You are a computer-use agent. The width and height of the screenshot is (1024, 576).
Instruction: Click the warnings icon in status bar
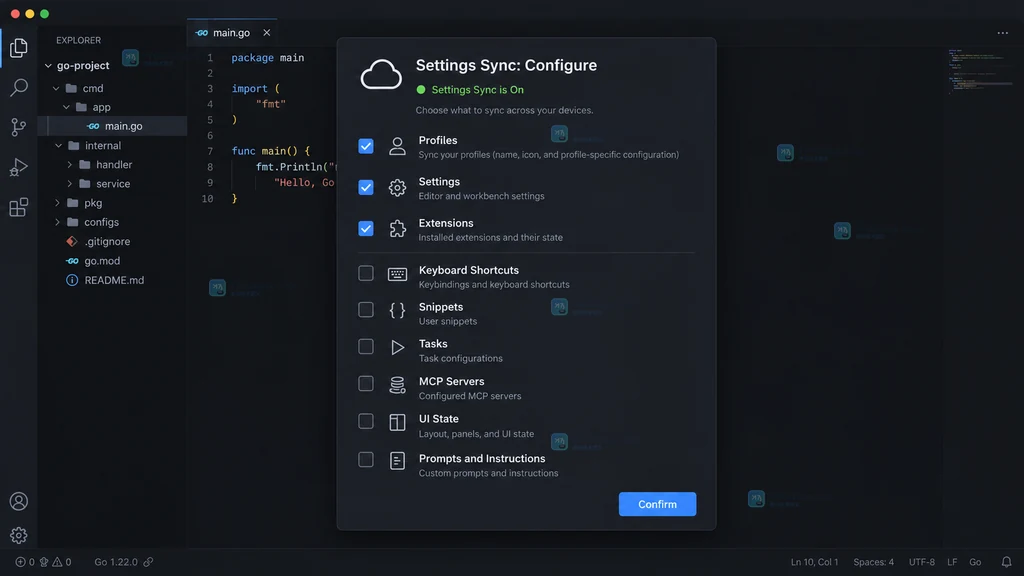(57, 562)
